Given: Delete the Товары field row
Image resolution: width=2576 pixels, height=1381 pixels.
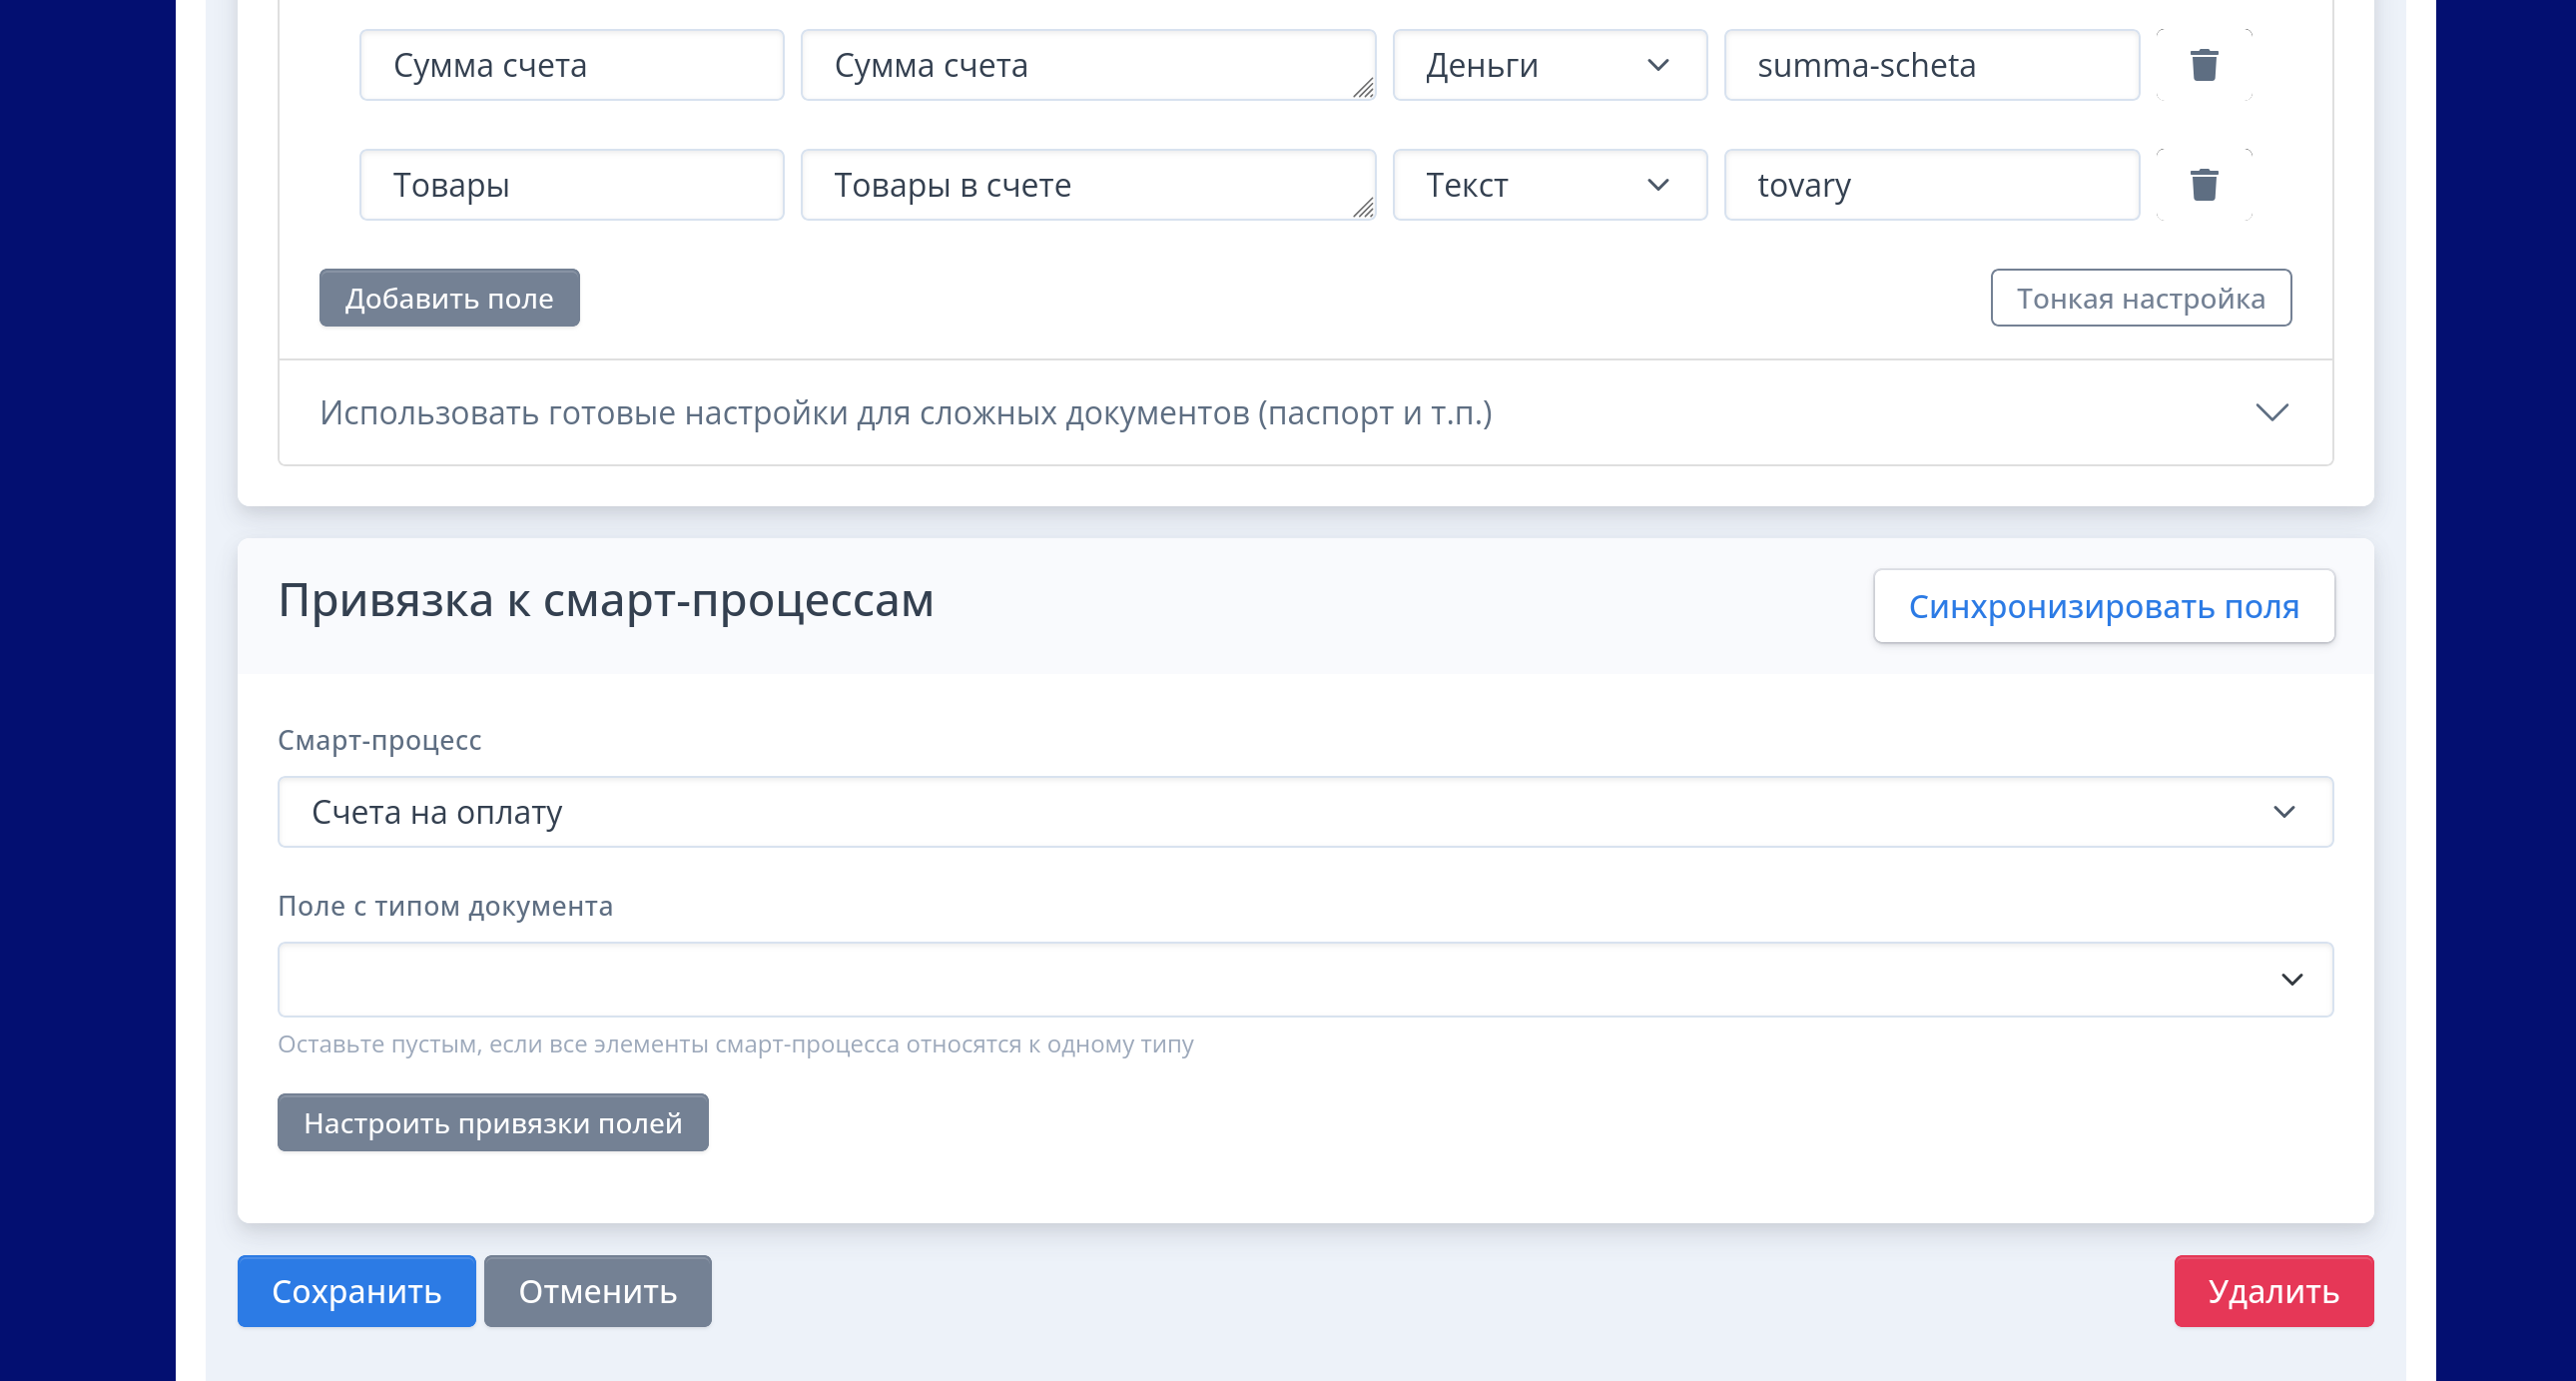Looking at the screenshot, I should [x=2203, y=185].
